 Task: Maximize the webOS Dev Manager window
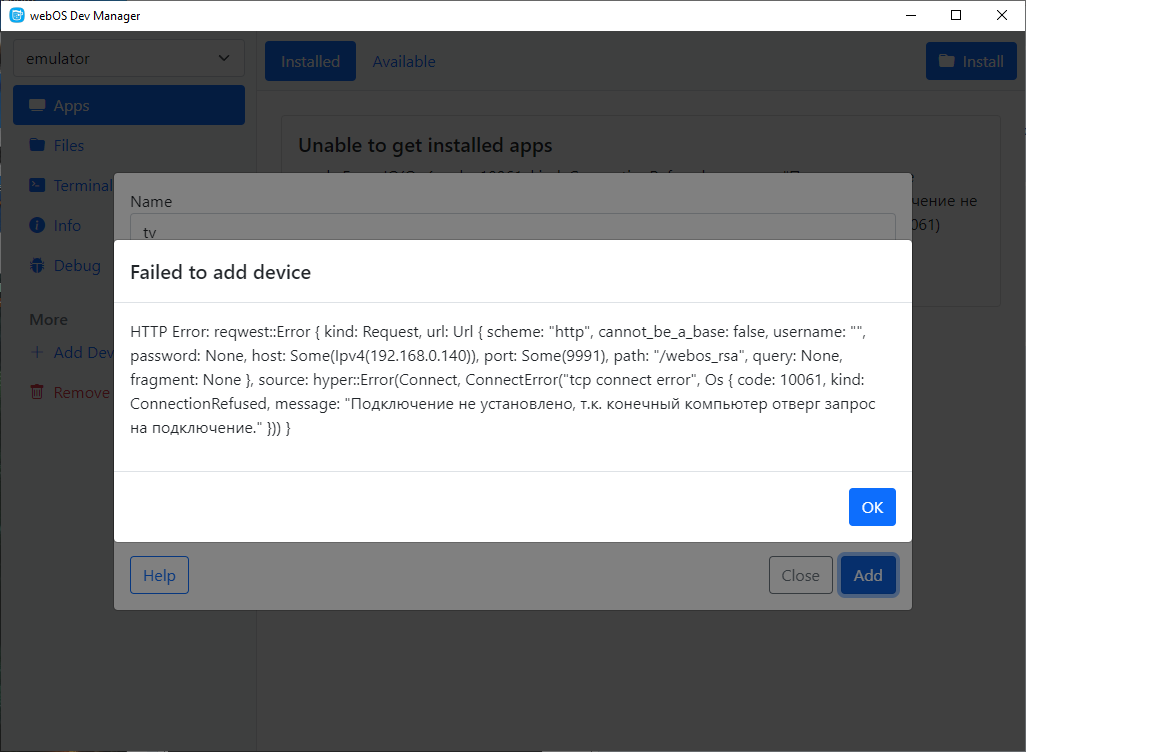coord(956,15)
